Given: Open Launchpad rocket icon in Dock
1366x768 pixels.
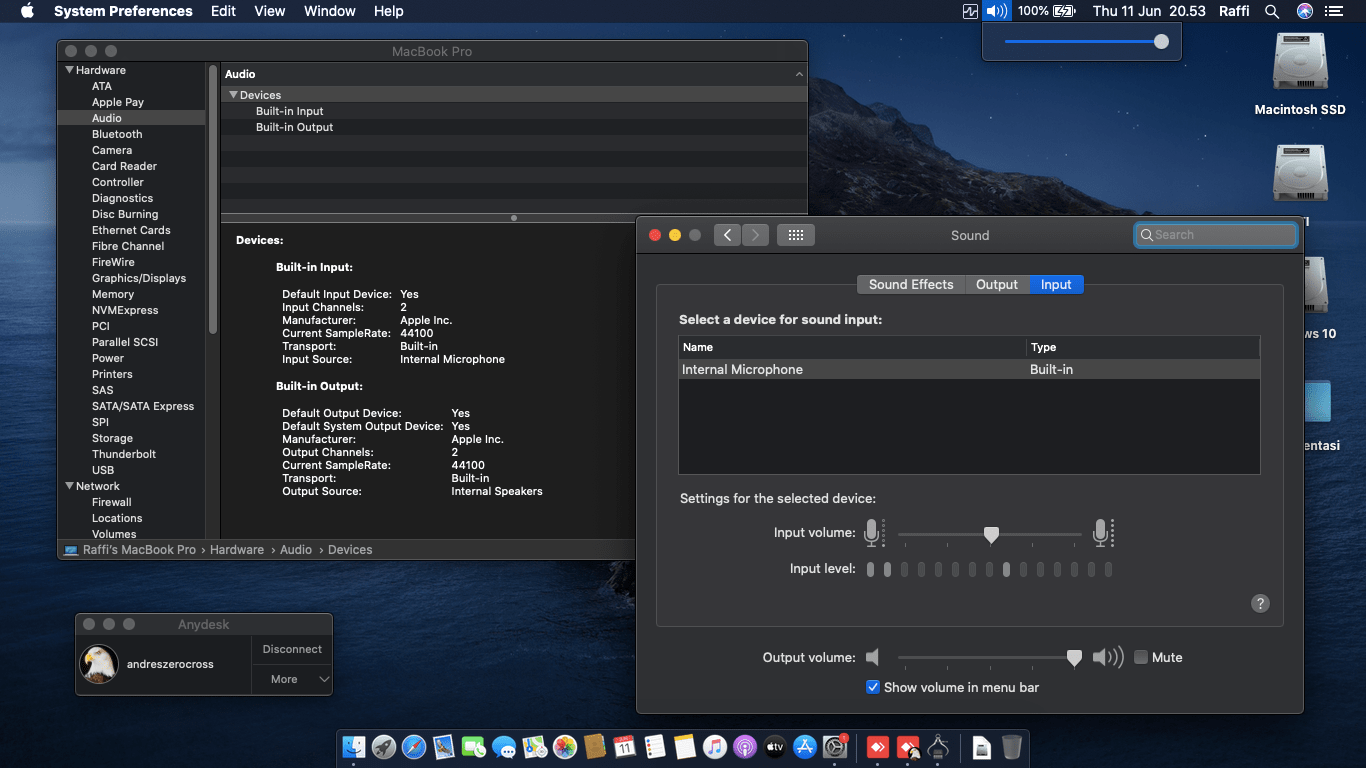Looking at the screenshot, I should pyautogui.click(x=384, y=746).
